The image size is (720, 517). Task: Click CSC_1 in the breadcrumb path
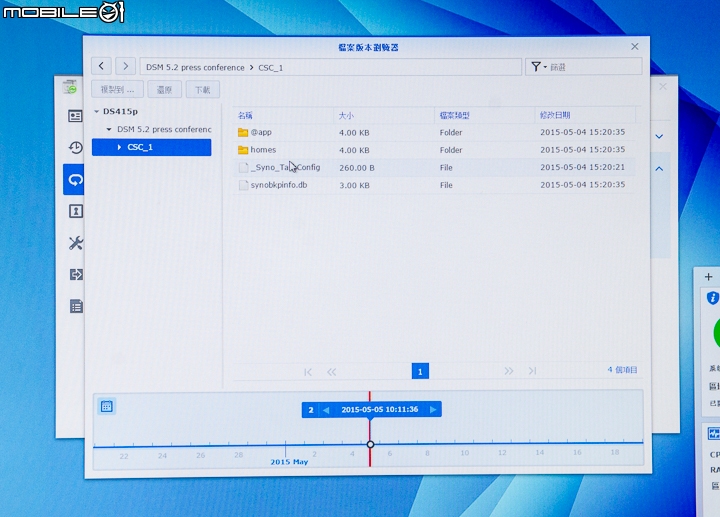[270, 68]
